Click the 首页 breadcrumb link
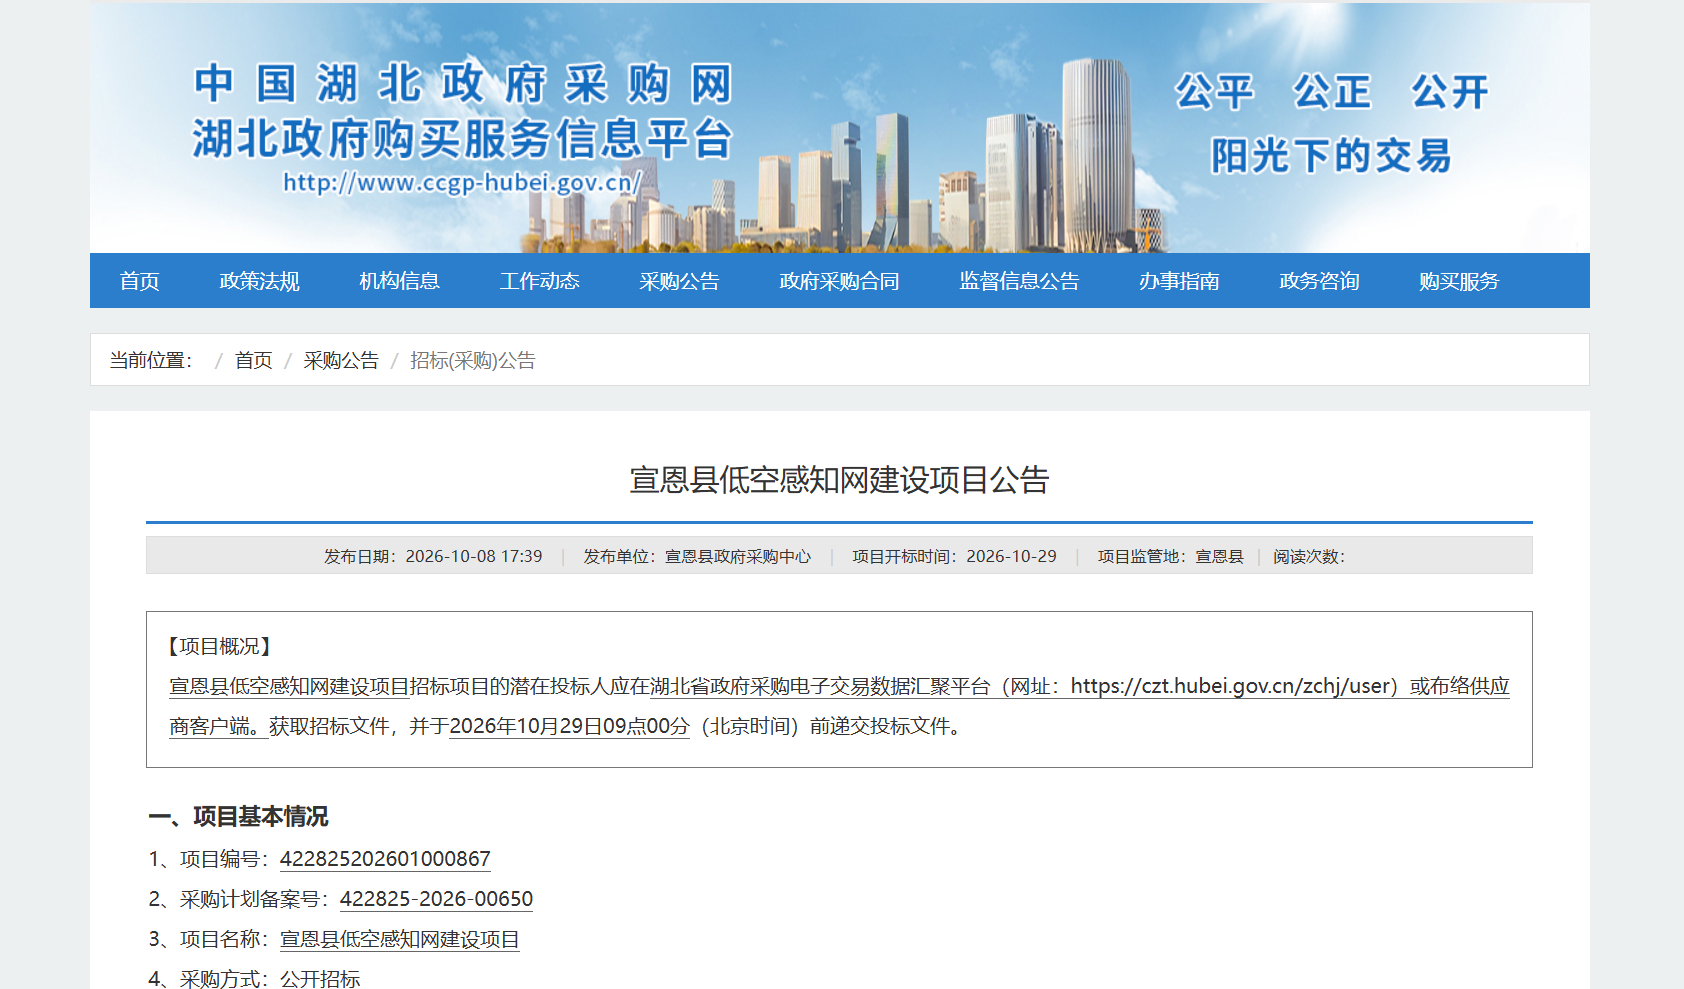 point(254,360)
